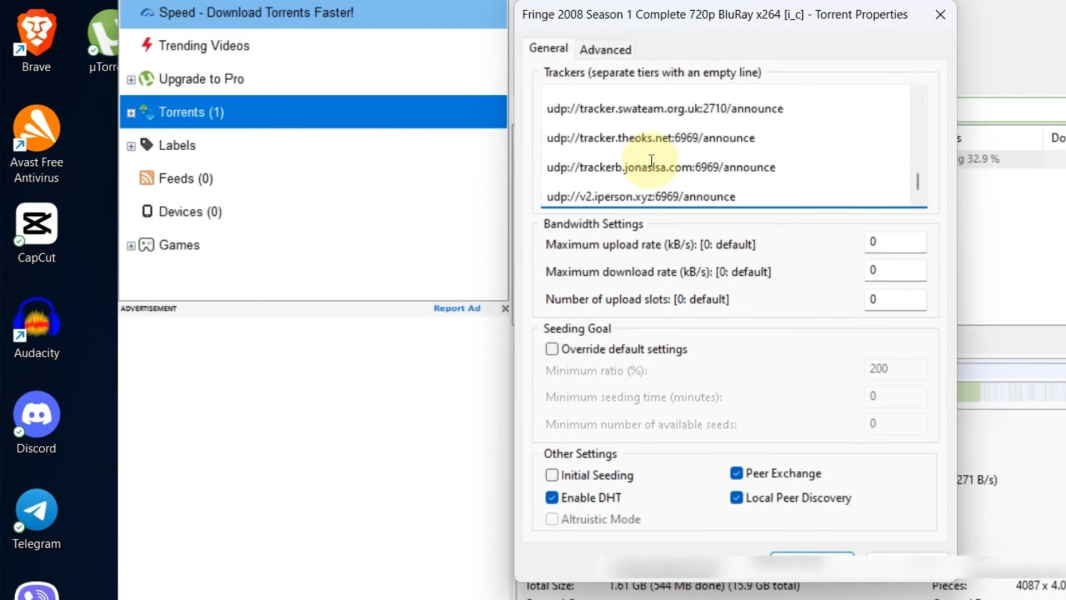
Task: Open the Discord desktop icon
Action: 36,423
